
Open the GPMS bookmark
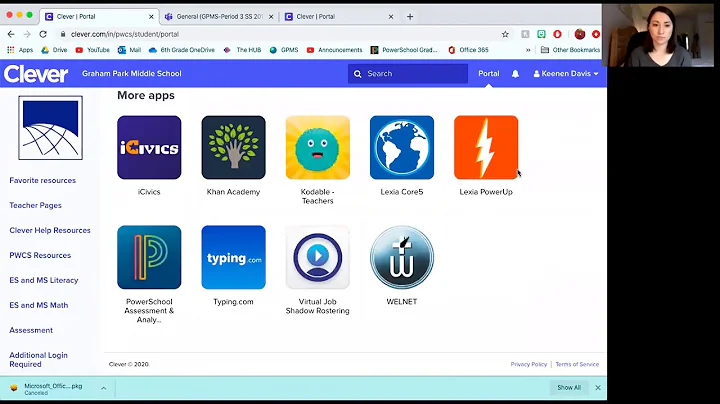coord(284,50)
